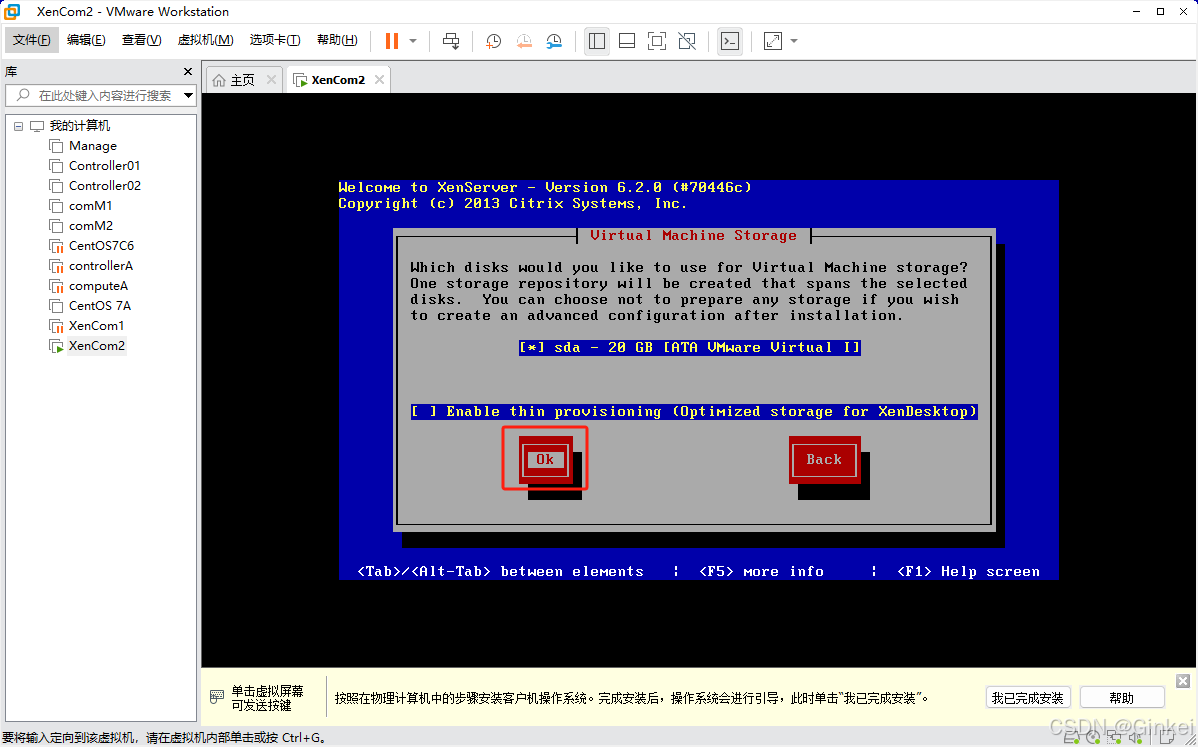Click the '<F1> Help screen' hint text
This screenshot has width=1198, height=747.
point(969,572)
